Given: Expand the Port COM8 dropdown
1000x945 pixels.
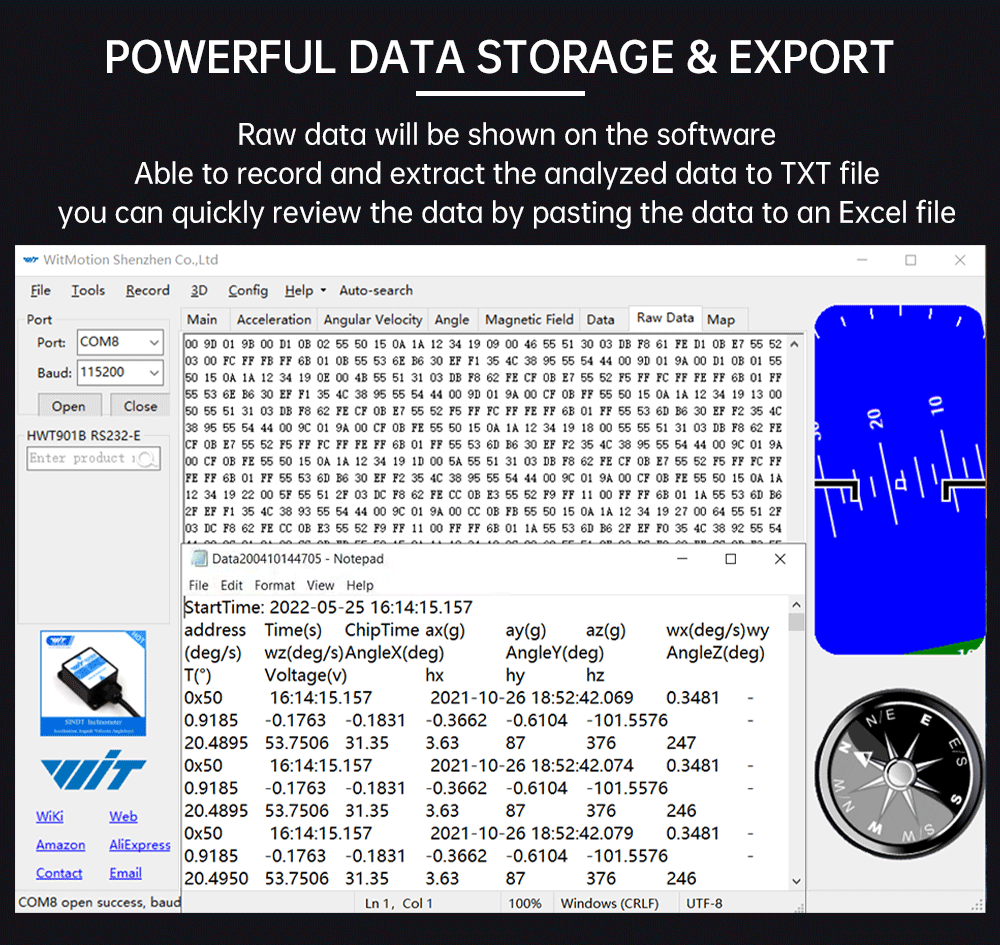Looking at the screenshot, I should (x=154, y=342).
